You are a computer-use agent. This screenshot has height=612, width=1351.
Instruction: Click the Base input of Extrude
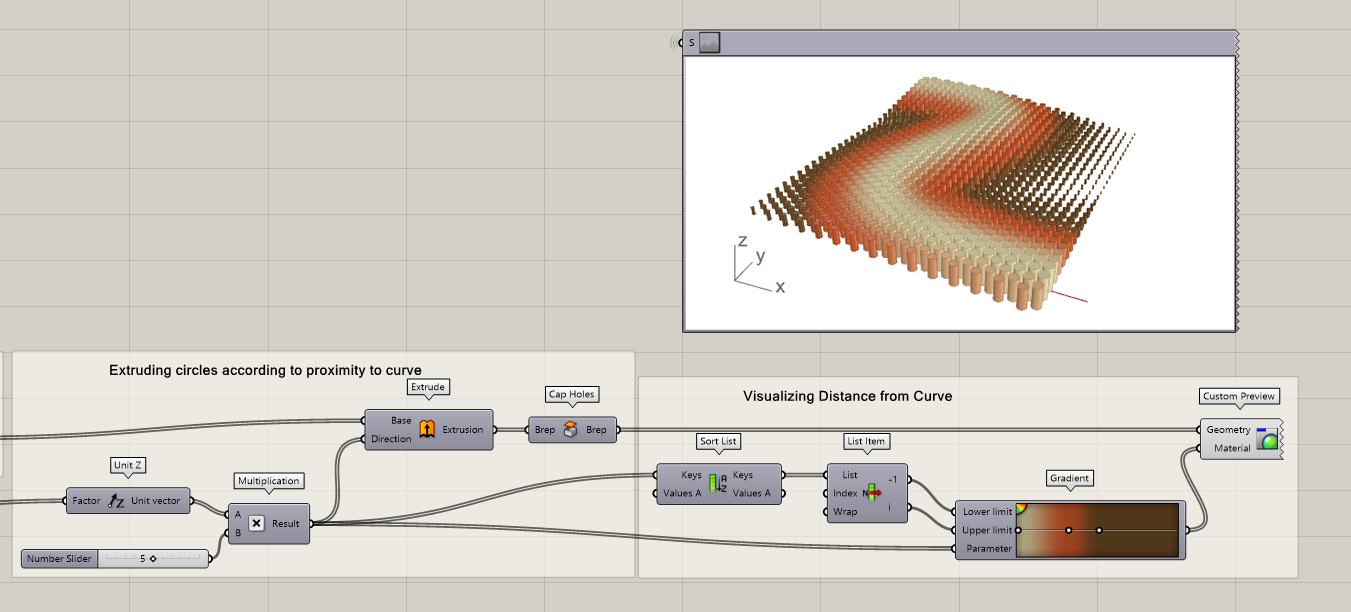tap(401, 421)
